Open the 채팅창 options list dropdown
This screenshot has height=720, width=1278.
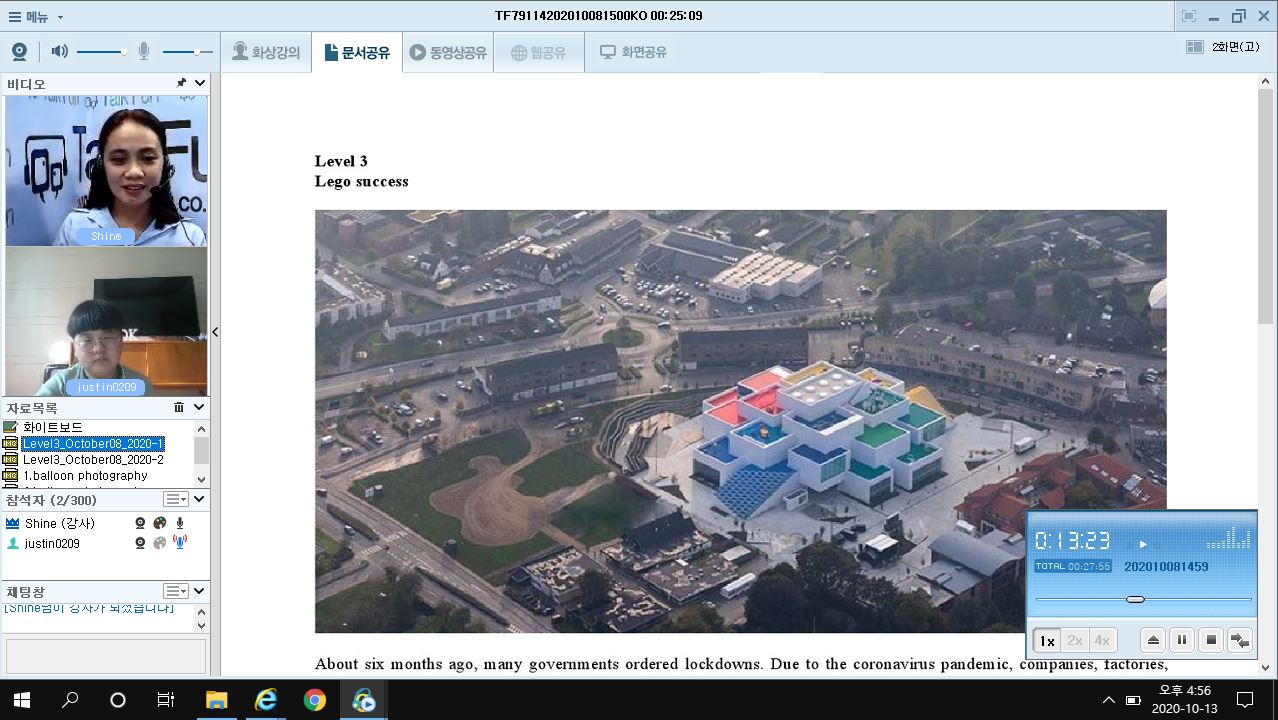coord(176,591)
